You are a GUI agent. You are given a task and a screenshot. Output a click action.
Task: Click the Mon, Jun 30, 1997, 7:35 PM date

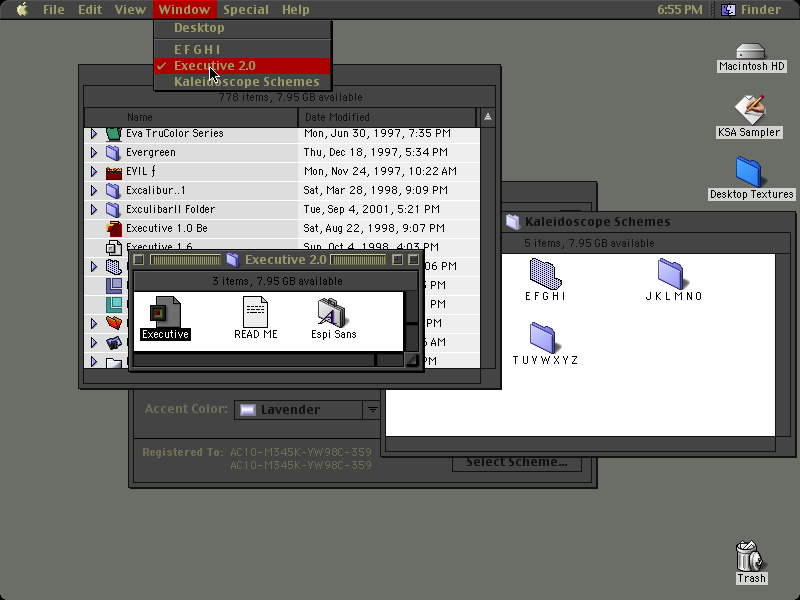377,134
